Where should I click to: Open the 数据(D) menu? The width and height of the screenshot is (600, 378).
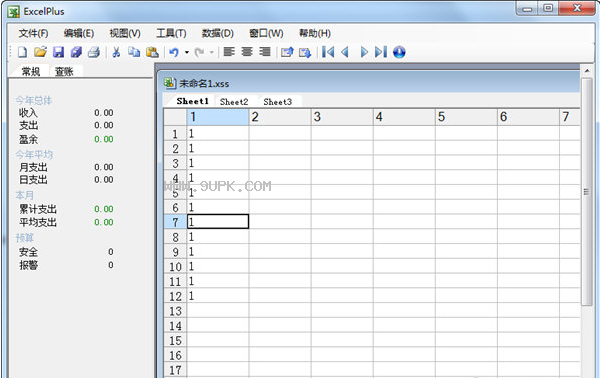218,34
